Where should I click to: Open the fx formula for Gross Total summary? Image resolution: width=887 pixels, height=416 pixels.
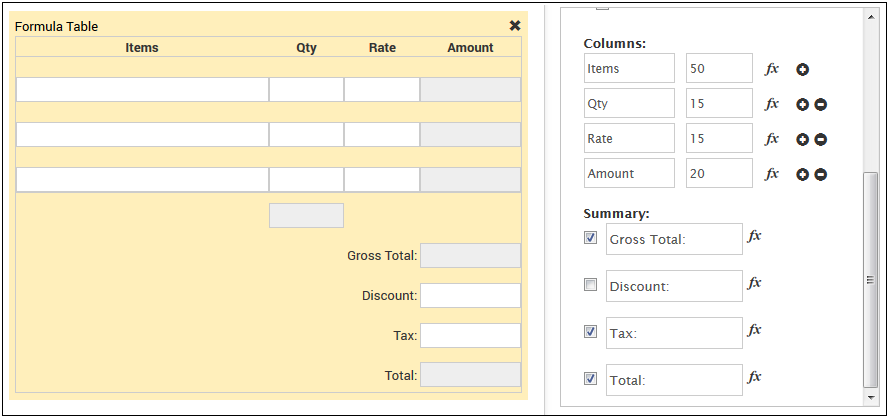(755, 236)
